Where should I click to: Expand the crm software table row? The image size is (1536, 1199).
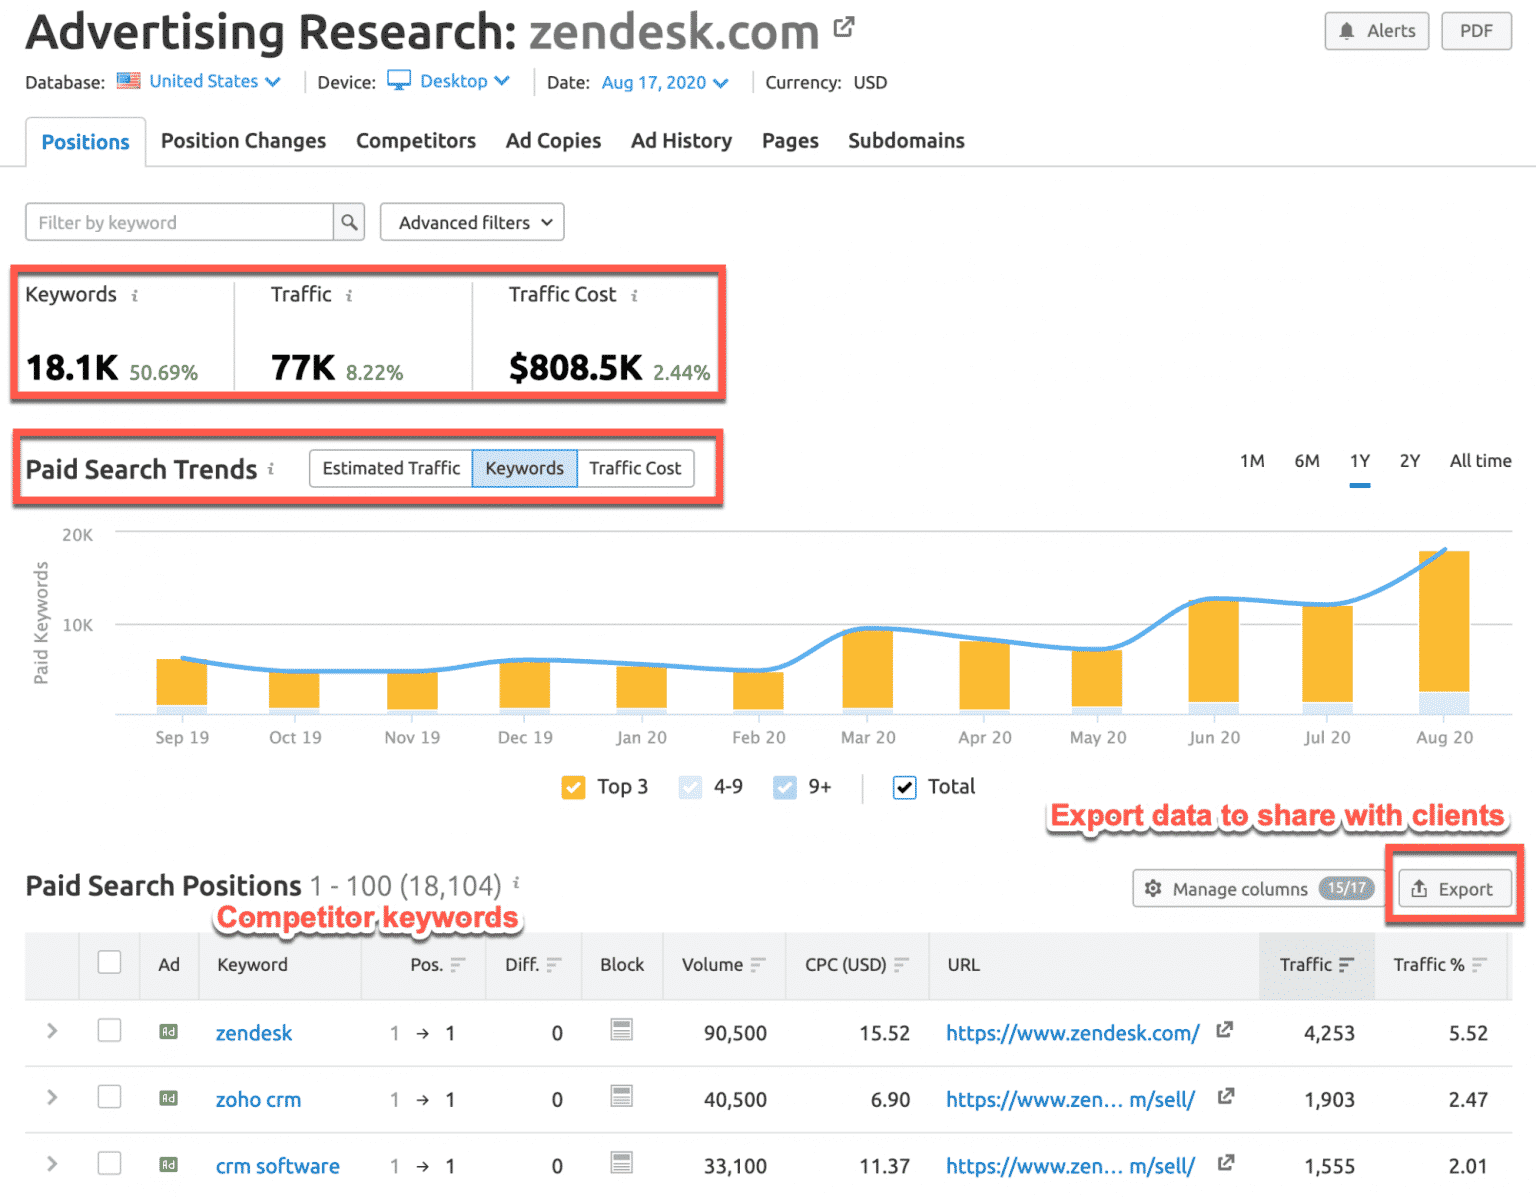click(51, 1163)
